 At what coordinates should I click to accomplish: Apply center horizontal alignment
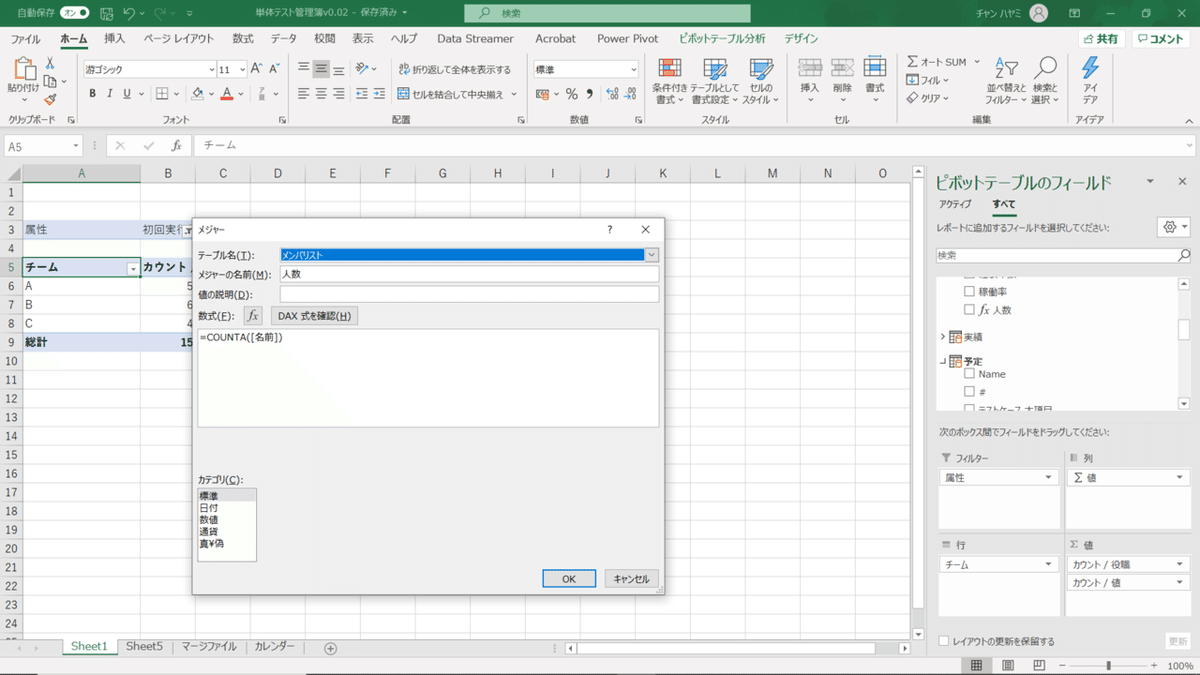(x=322, y=94)
